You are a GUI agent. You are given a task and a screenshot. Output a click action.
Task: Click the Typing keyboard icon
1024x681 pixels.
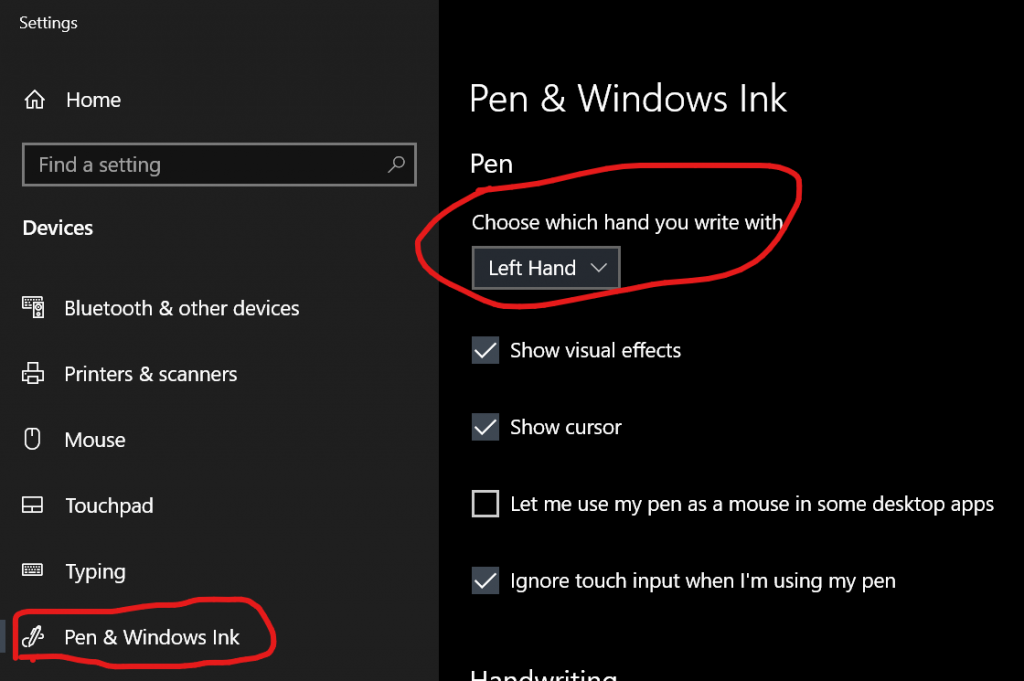click(33, 570)
